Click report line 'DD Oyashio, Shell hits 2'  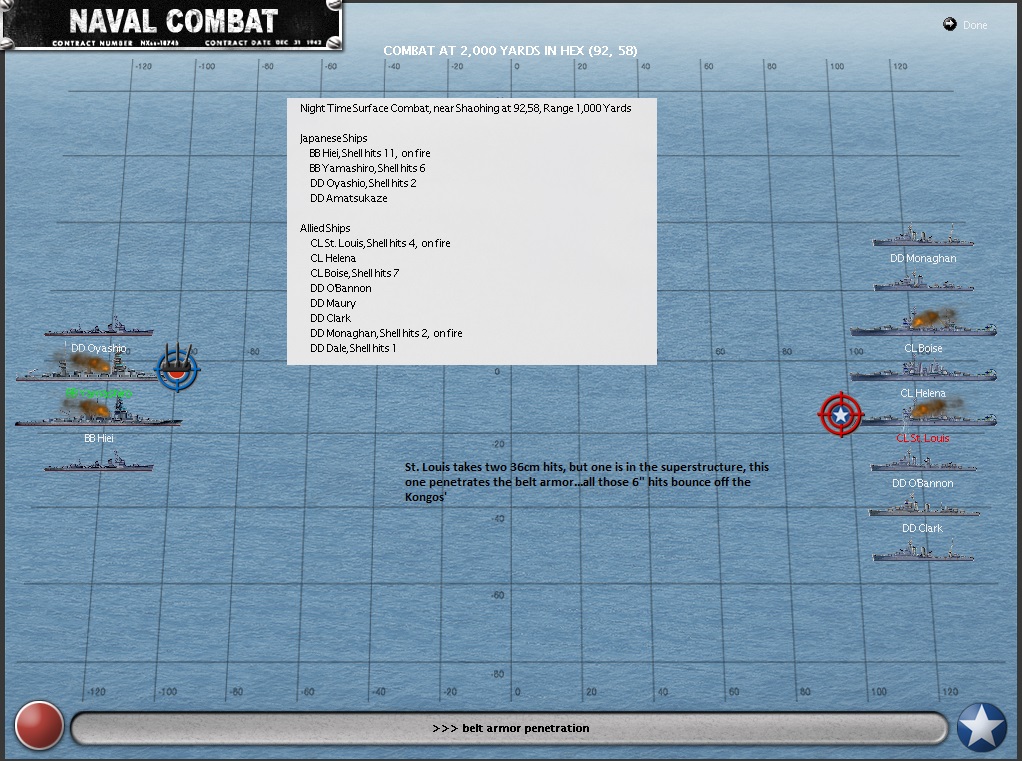(x=363, y=183)
